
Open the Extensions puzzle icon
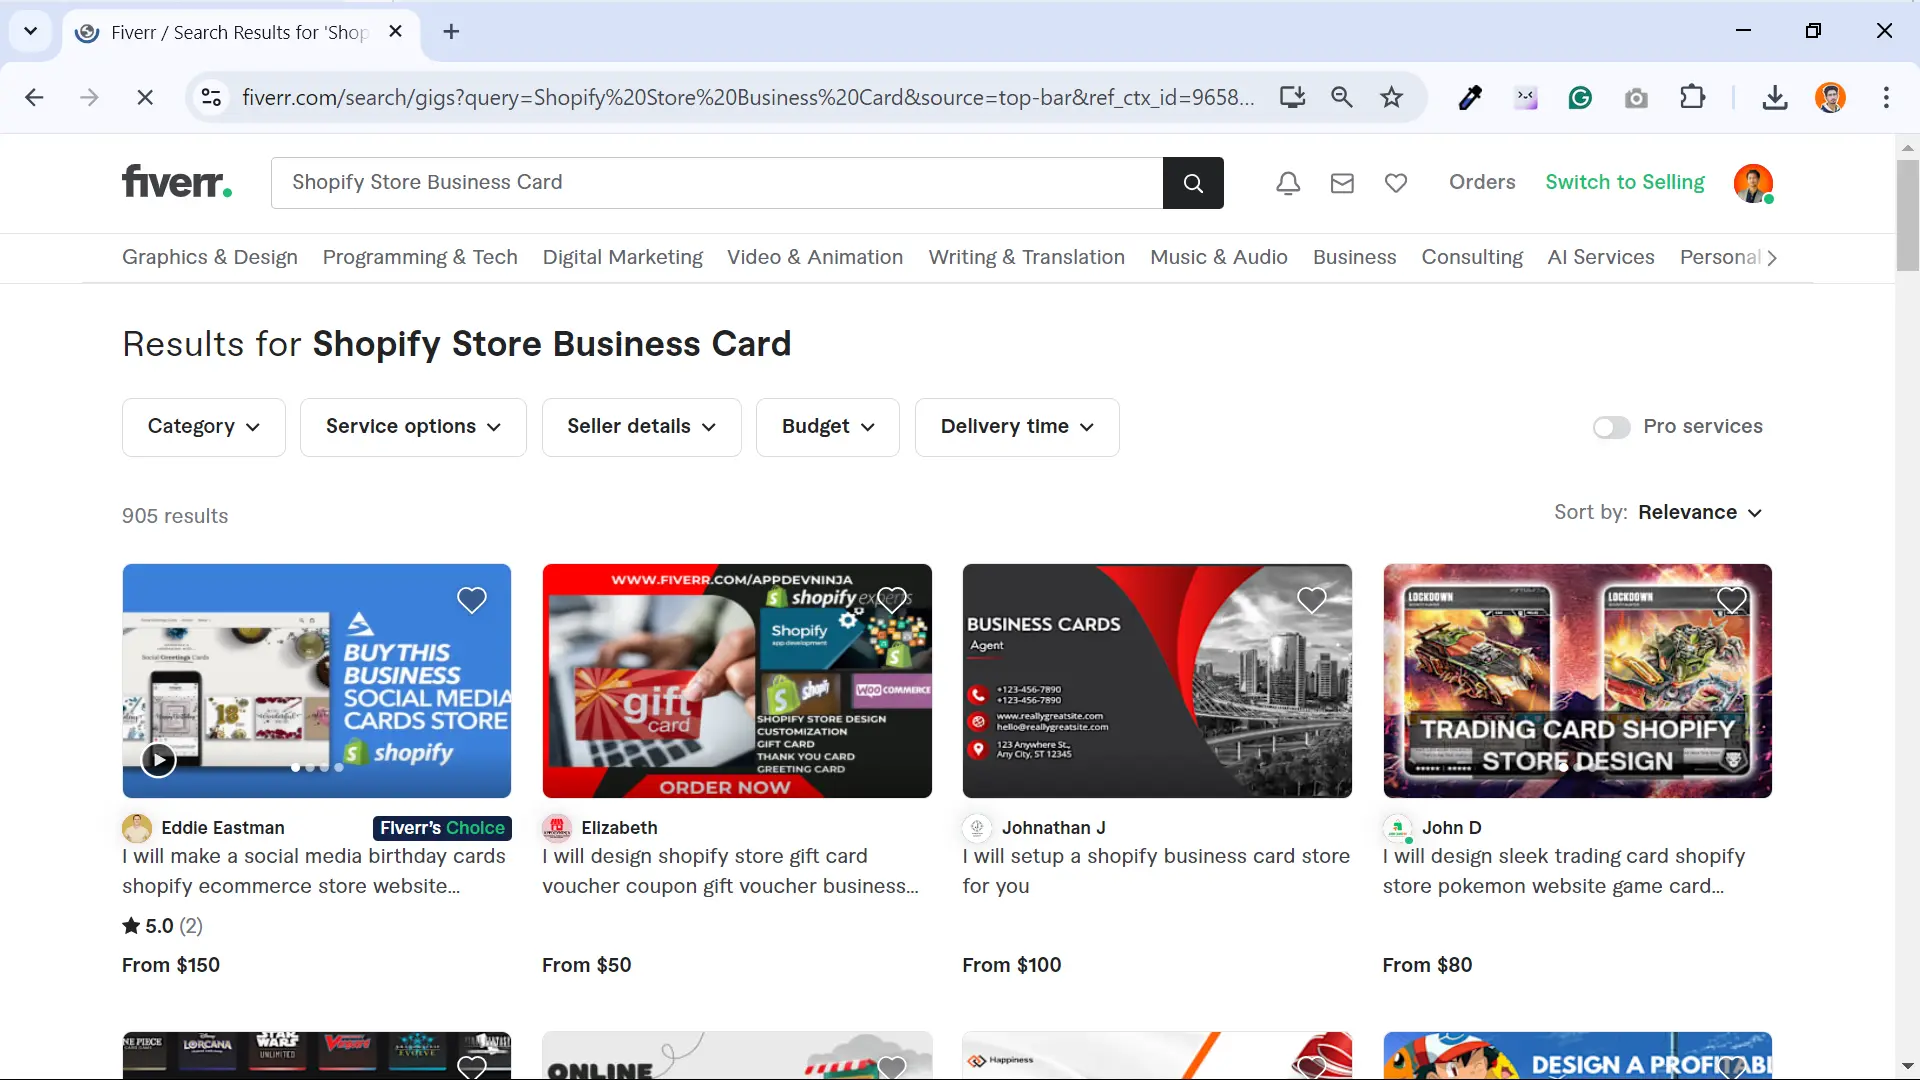(x=1692, y=97)
